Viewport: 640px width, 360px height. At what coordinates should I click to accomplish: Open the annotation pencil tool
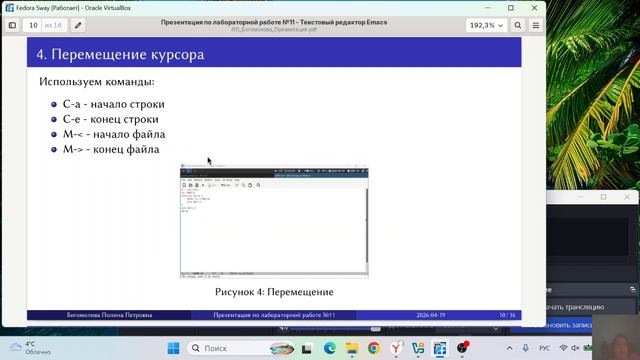pos(78,25)
